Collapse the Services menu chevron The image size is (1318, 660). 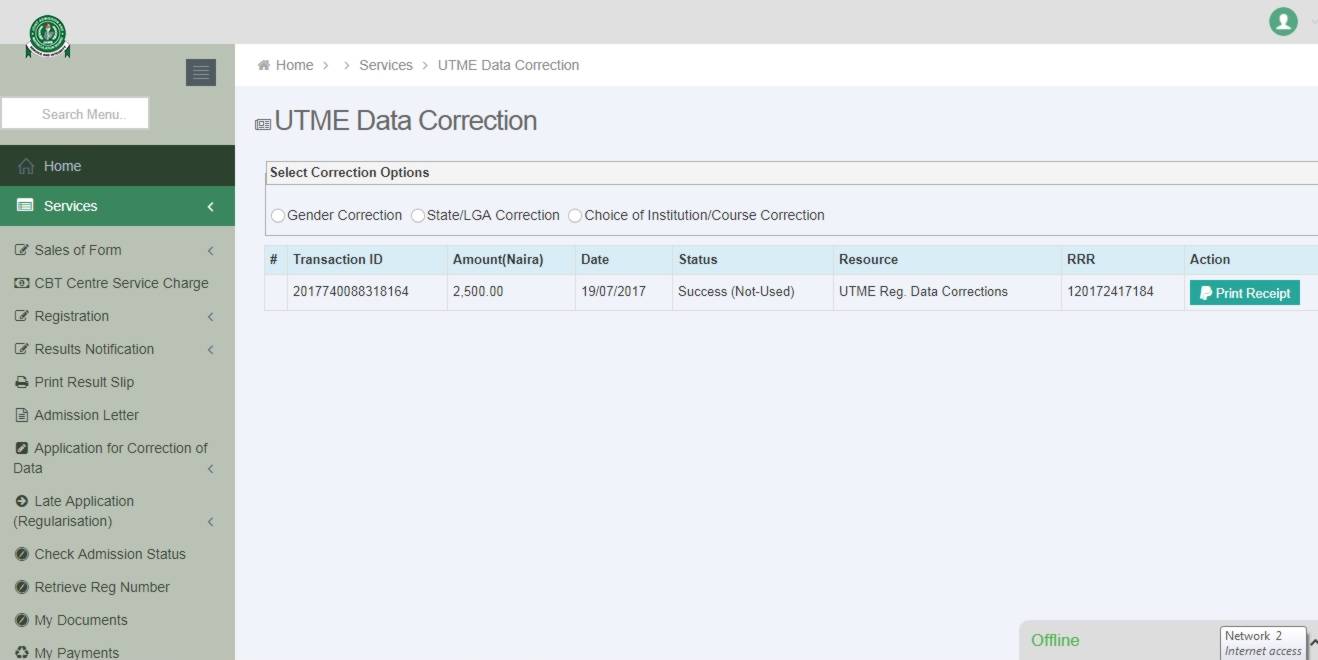tap(211, 206)
